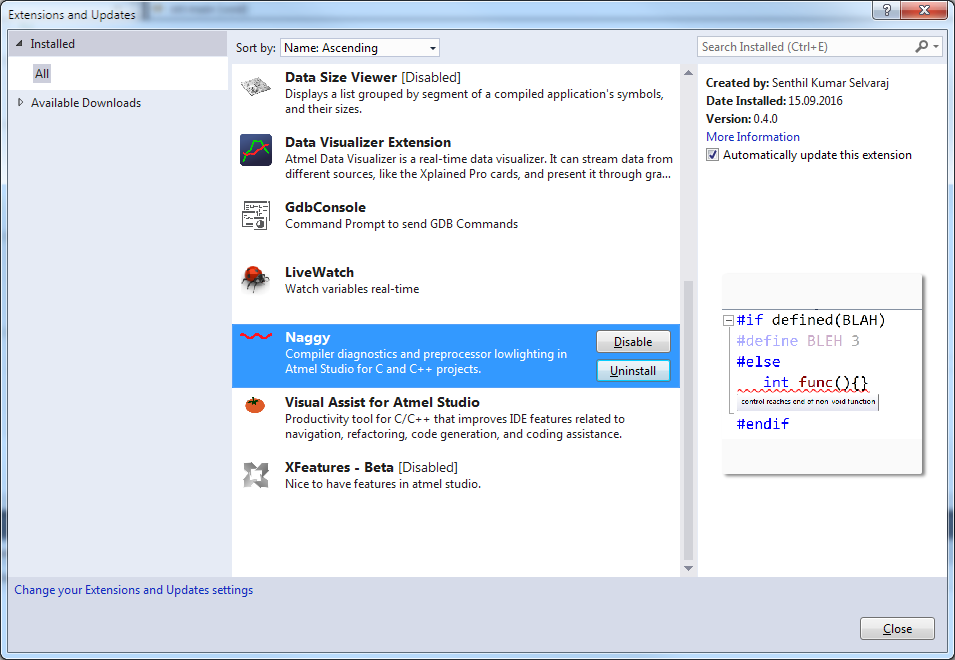This screenshot has width=955, height=660.
Task: Click the search magnifier icon
Action: pyautogui.click(x=922, y=46)
